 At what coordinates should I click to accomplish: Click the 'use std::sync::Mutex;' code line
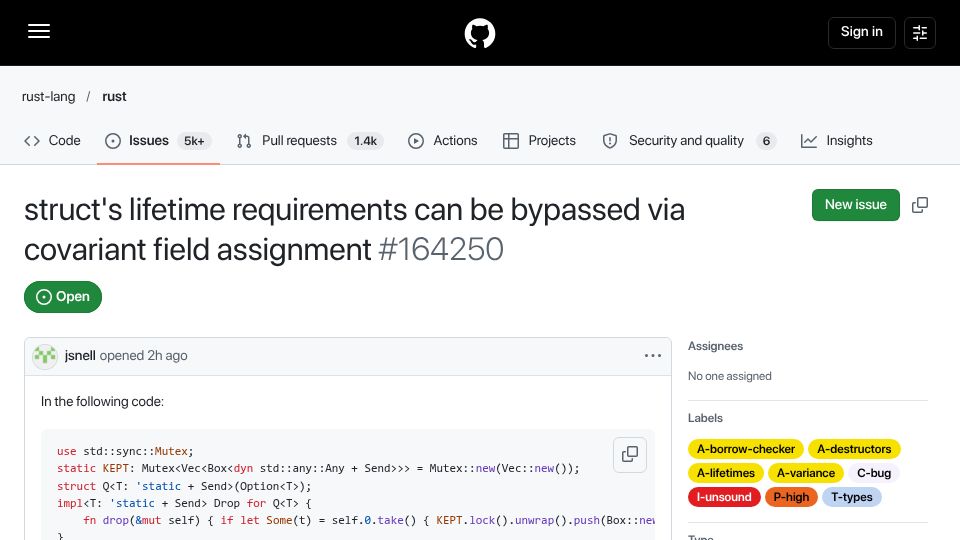point(125,451)
